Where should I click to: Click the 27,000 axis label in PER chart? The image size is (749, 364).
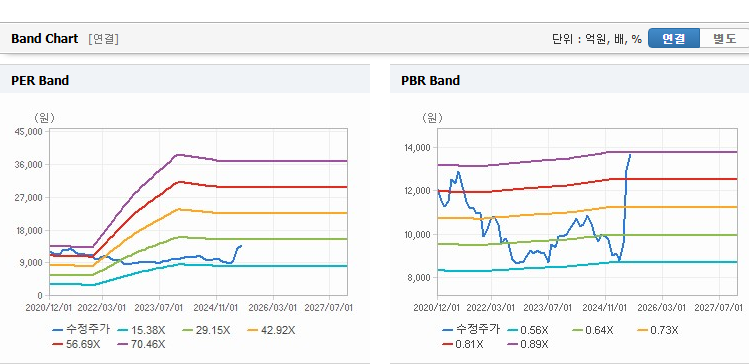pos(29,197)
